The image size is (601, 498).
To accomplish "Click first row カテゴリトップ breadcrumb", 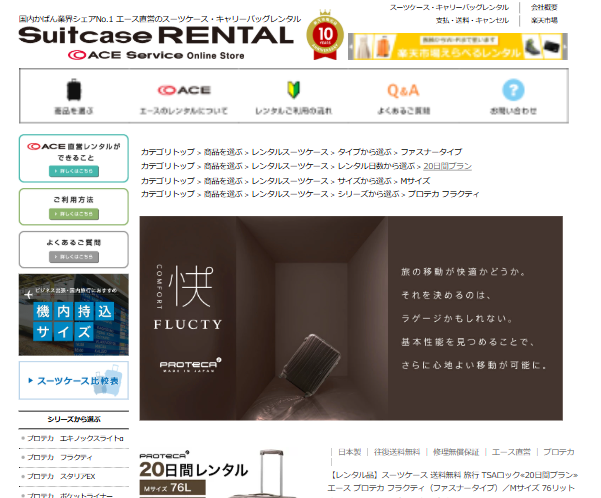I will tap(168, 152).
